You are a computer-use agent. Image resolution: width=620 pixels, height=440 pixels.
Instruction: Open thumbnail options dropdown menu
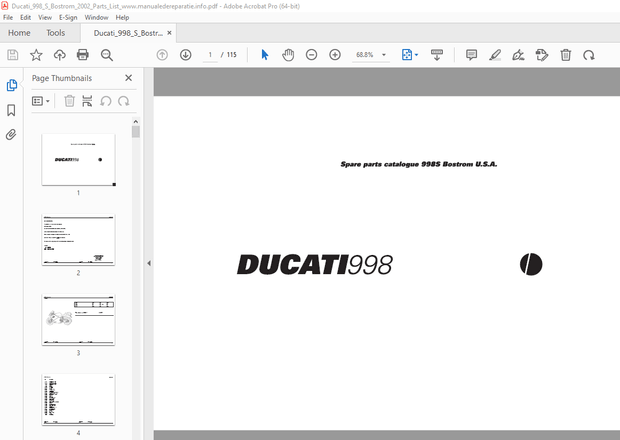[41, 101]
